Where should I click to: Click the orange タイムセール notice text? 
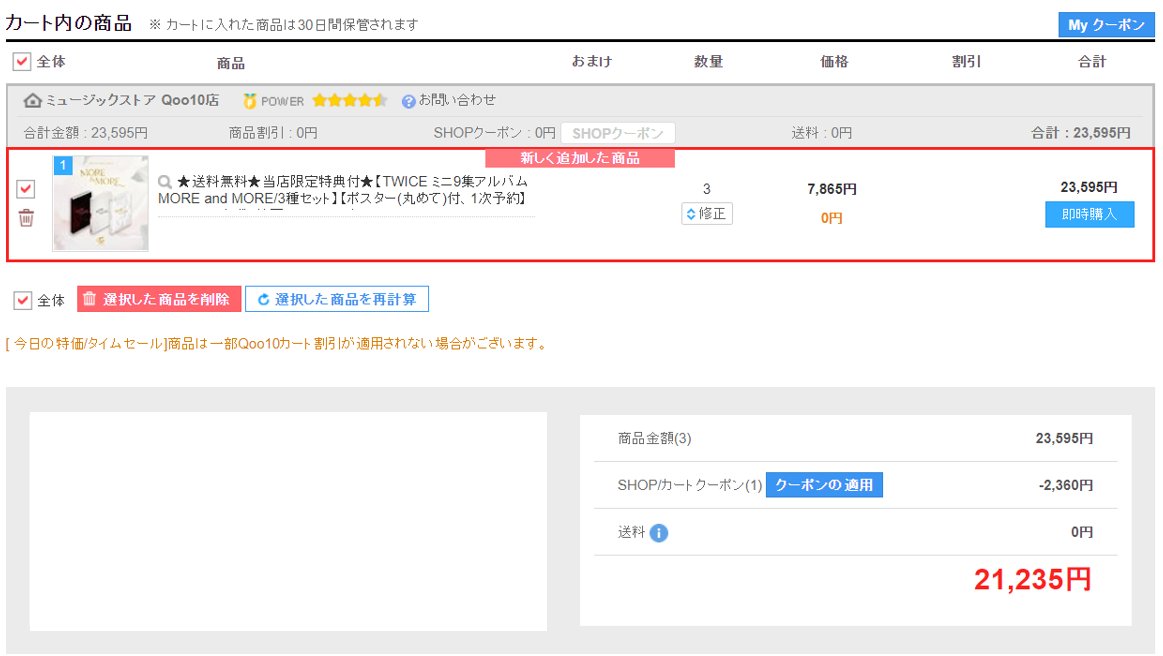pos(277,344)
